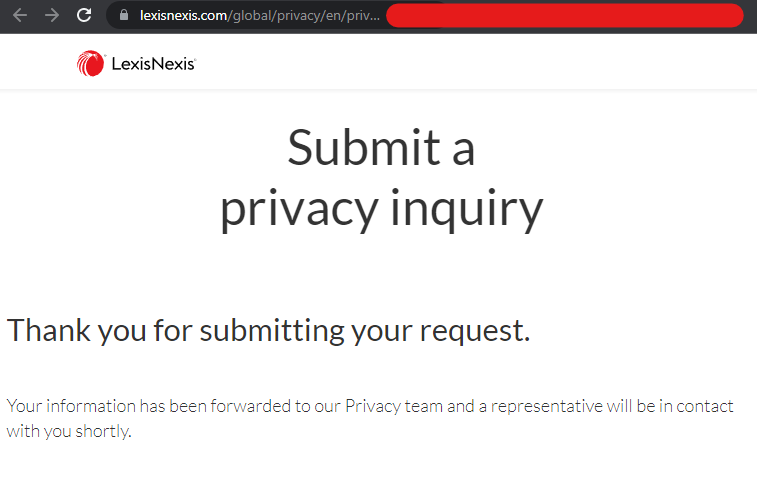Image resolution: width=757 pixels, height=484 pixels.
Task: Click the word "Thank" in the confirmation heading
Action: click(49, 331)
